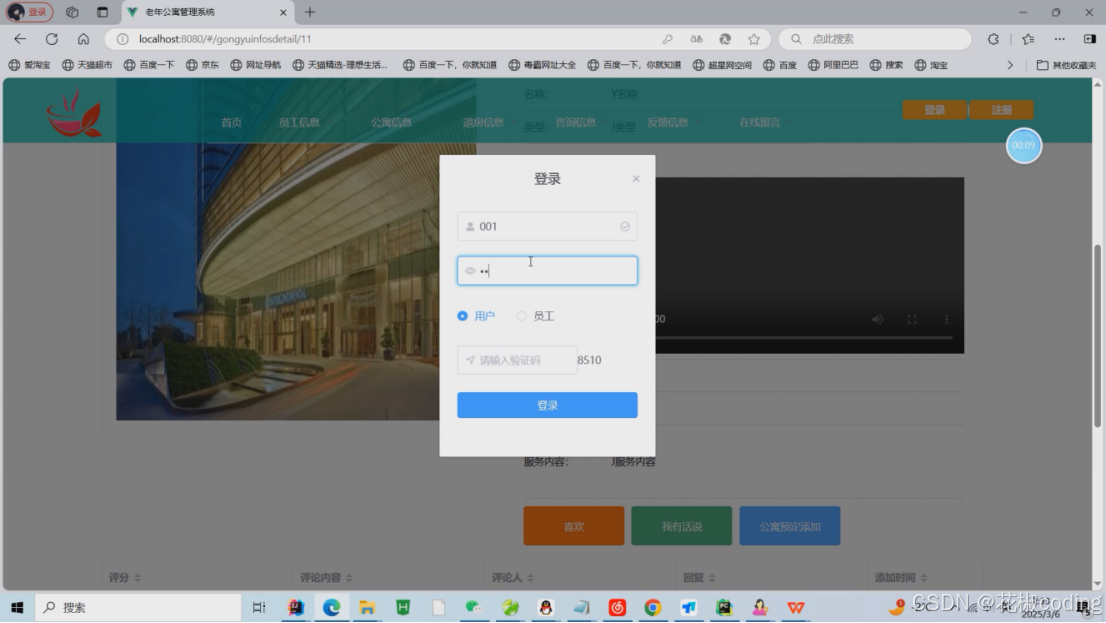This screenshot has width=1106, height=623.
Task: Open the WPS Office taskbar icon
Action: [x=796, y=607]
